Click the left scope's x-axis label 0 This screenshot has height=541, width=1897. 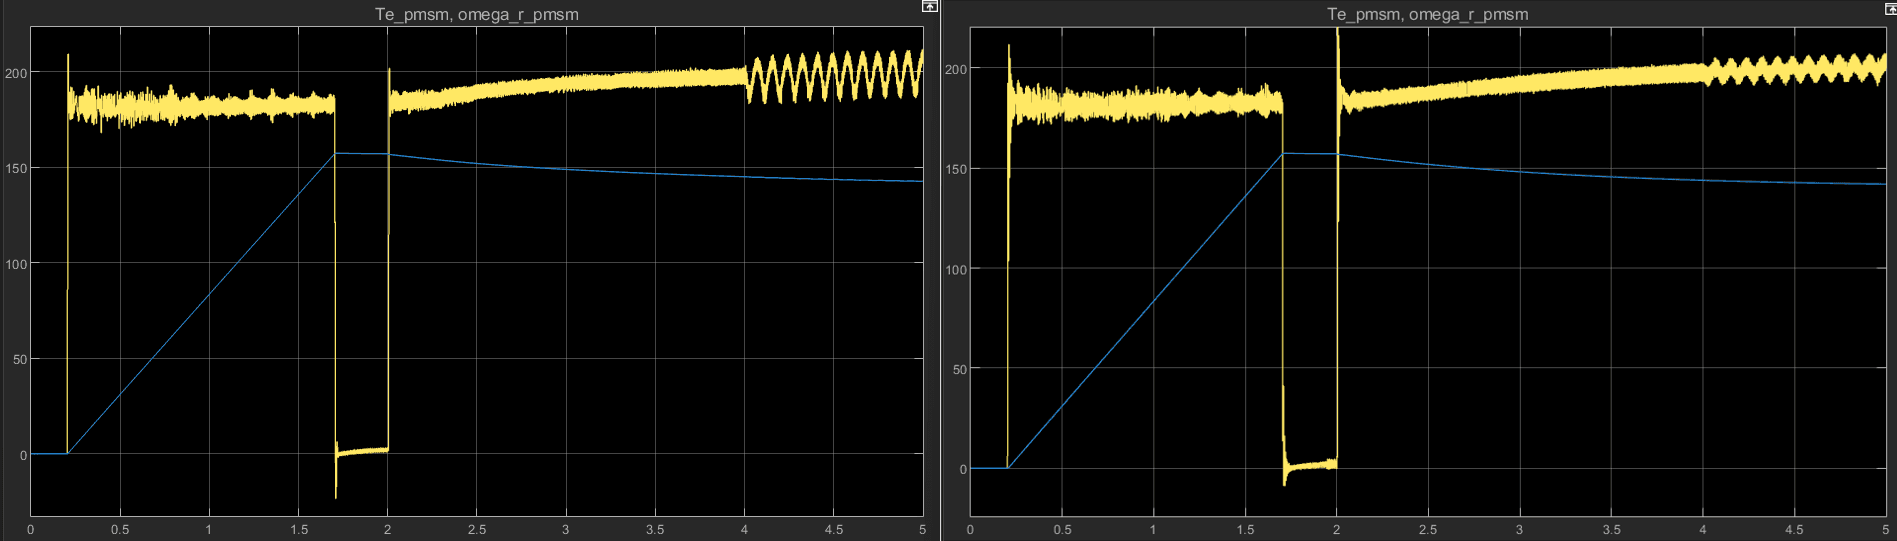[31, 529]
